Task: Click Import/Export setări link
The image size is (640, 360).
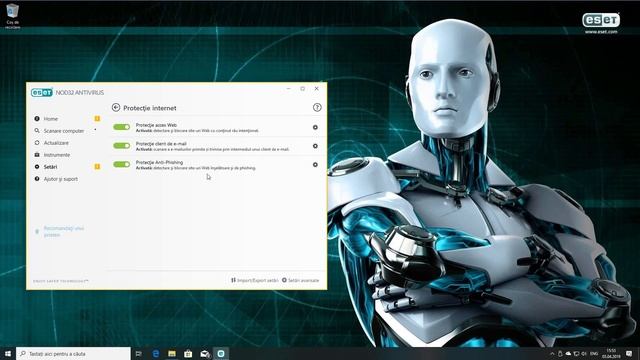Action: pos(255,280)
